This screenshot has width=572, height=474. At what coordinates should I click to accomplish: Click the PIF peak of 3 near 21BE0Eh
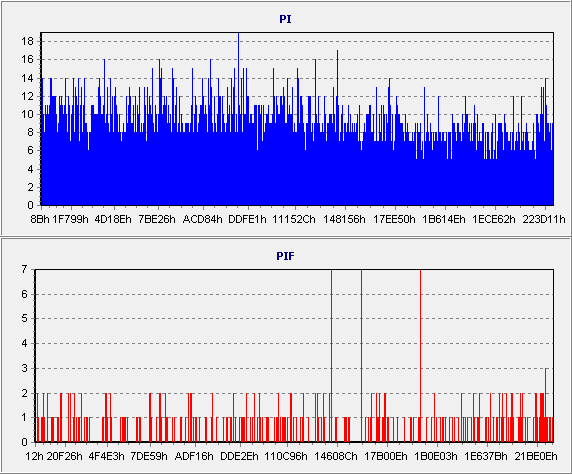point(546,405)
